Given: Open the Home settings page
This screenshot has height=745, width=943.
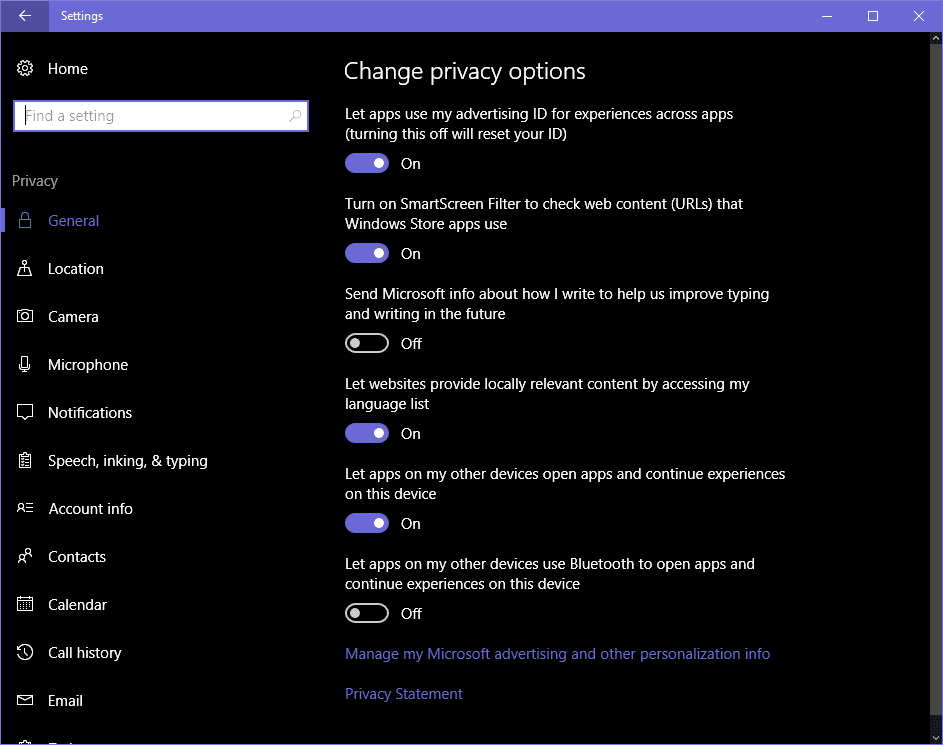Looking at the screenshot, I should pos(67,68).
